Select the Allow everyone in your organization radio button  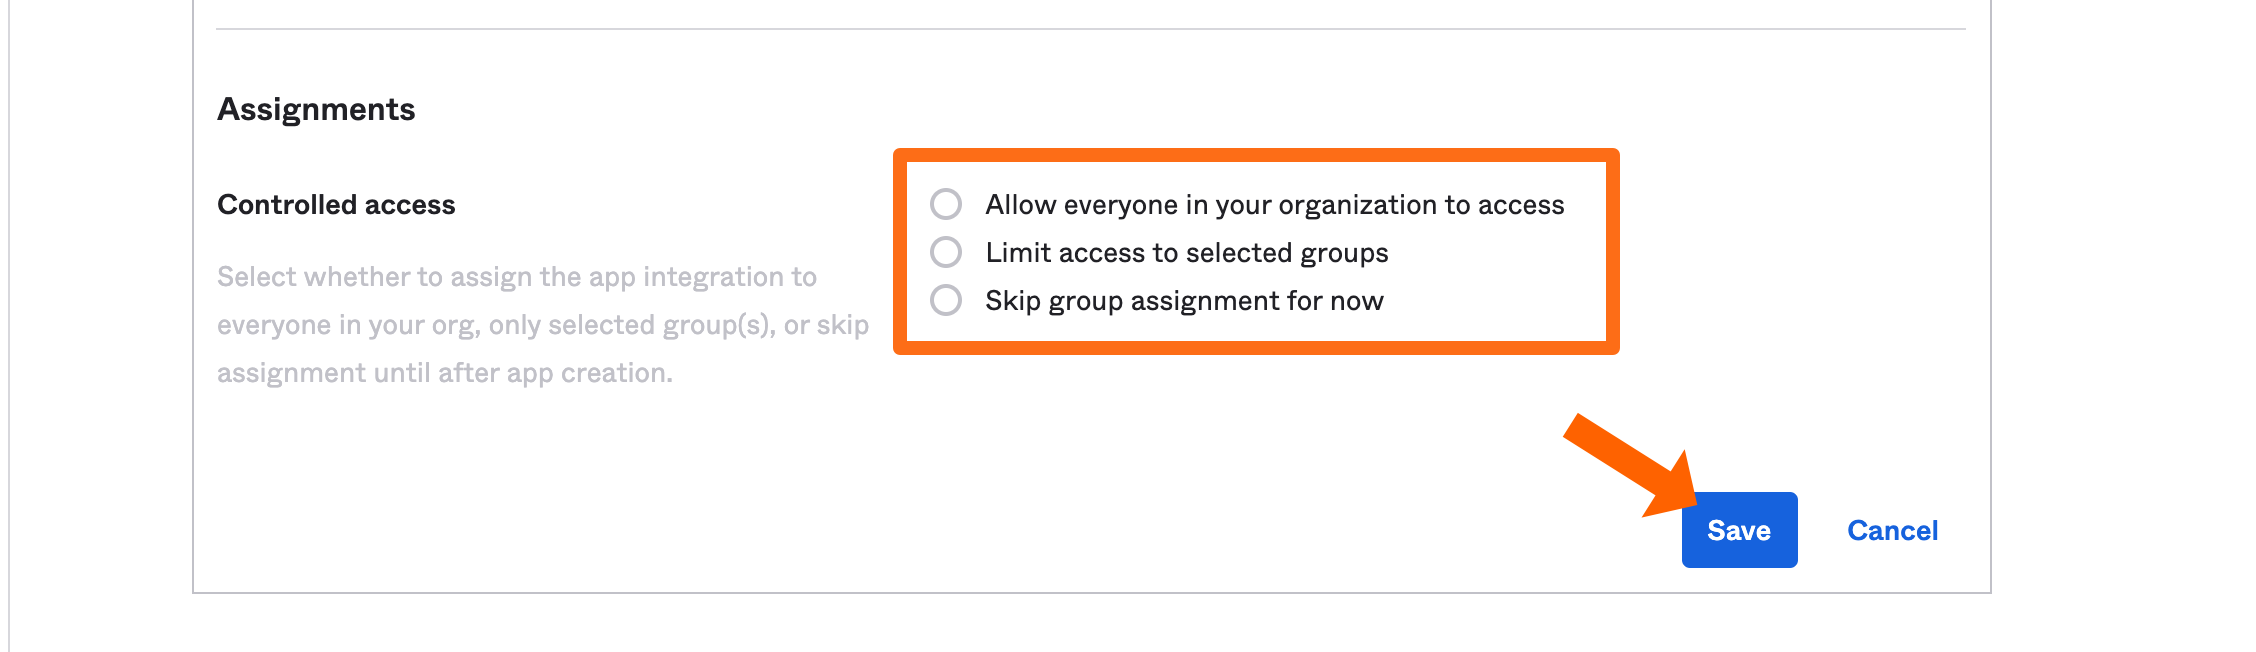tap(946, 204)
